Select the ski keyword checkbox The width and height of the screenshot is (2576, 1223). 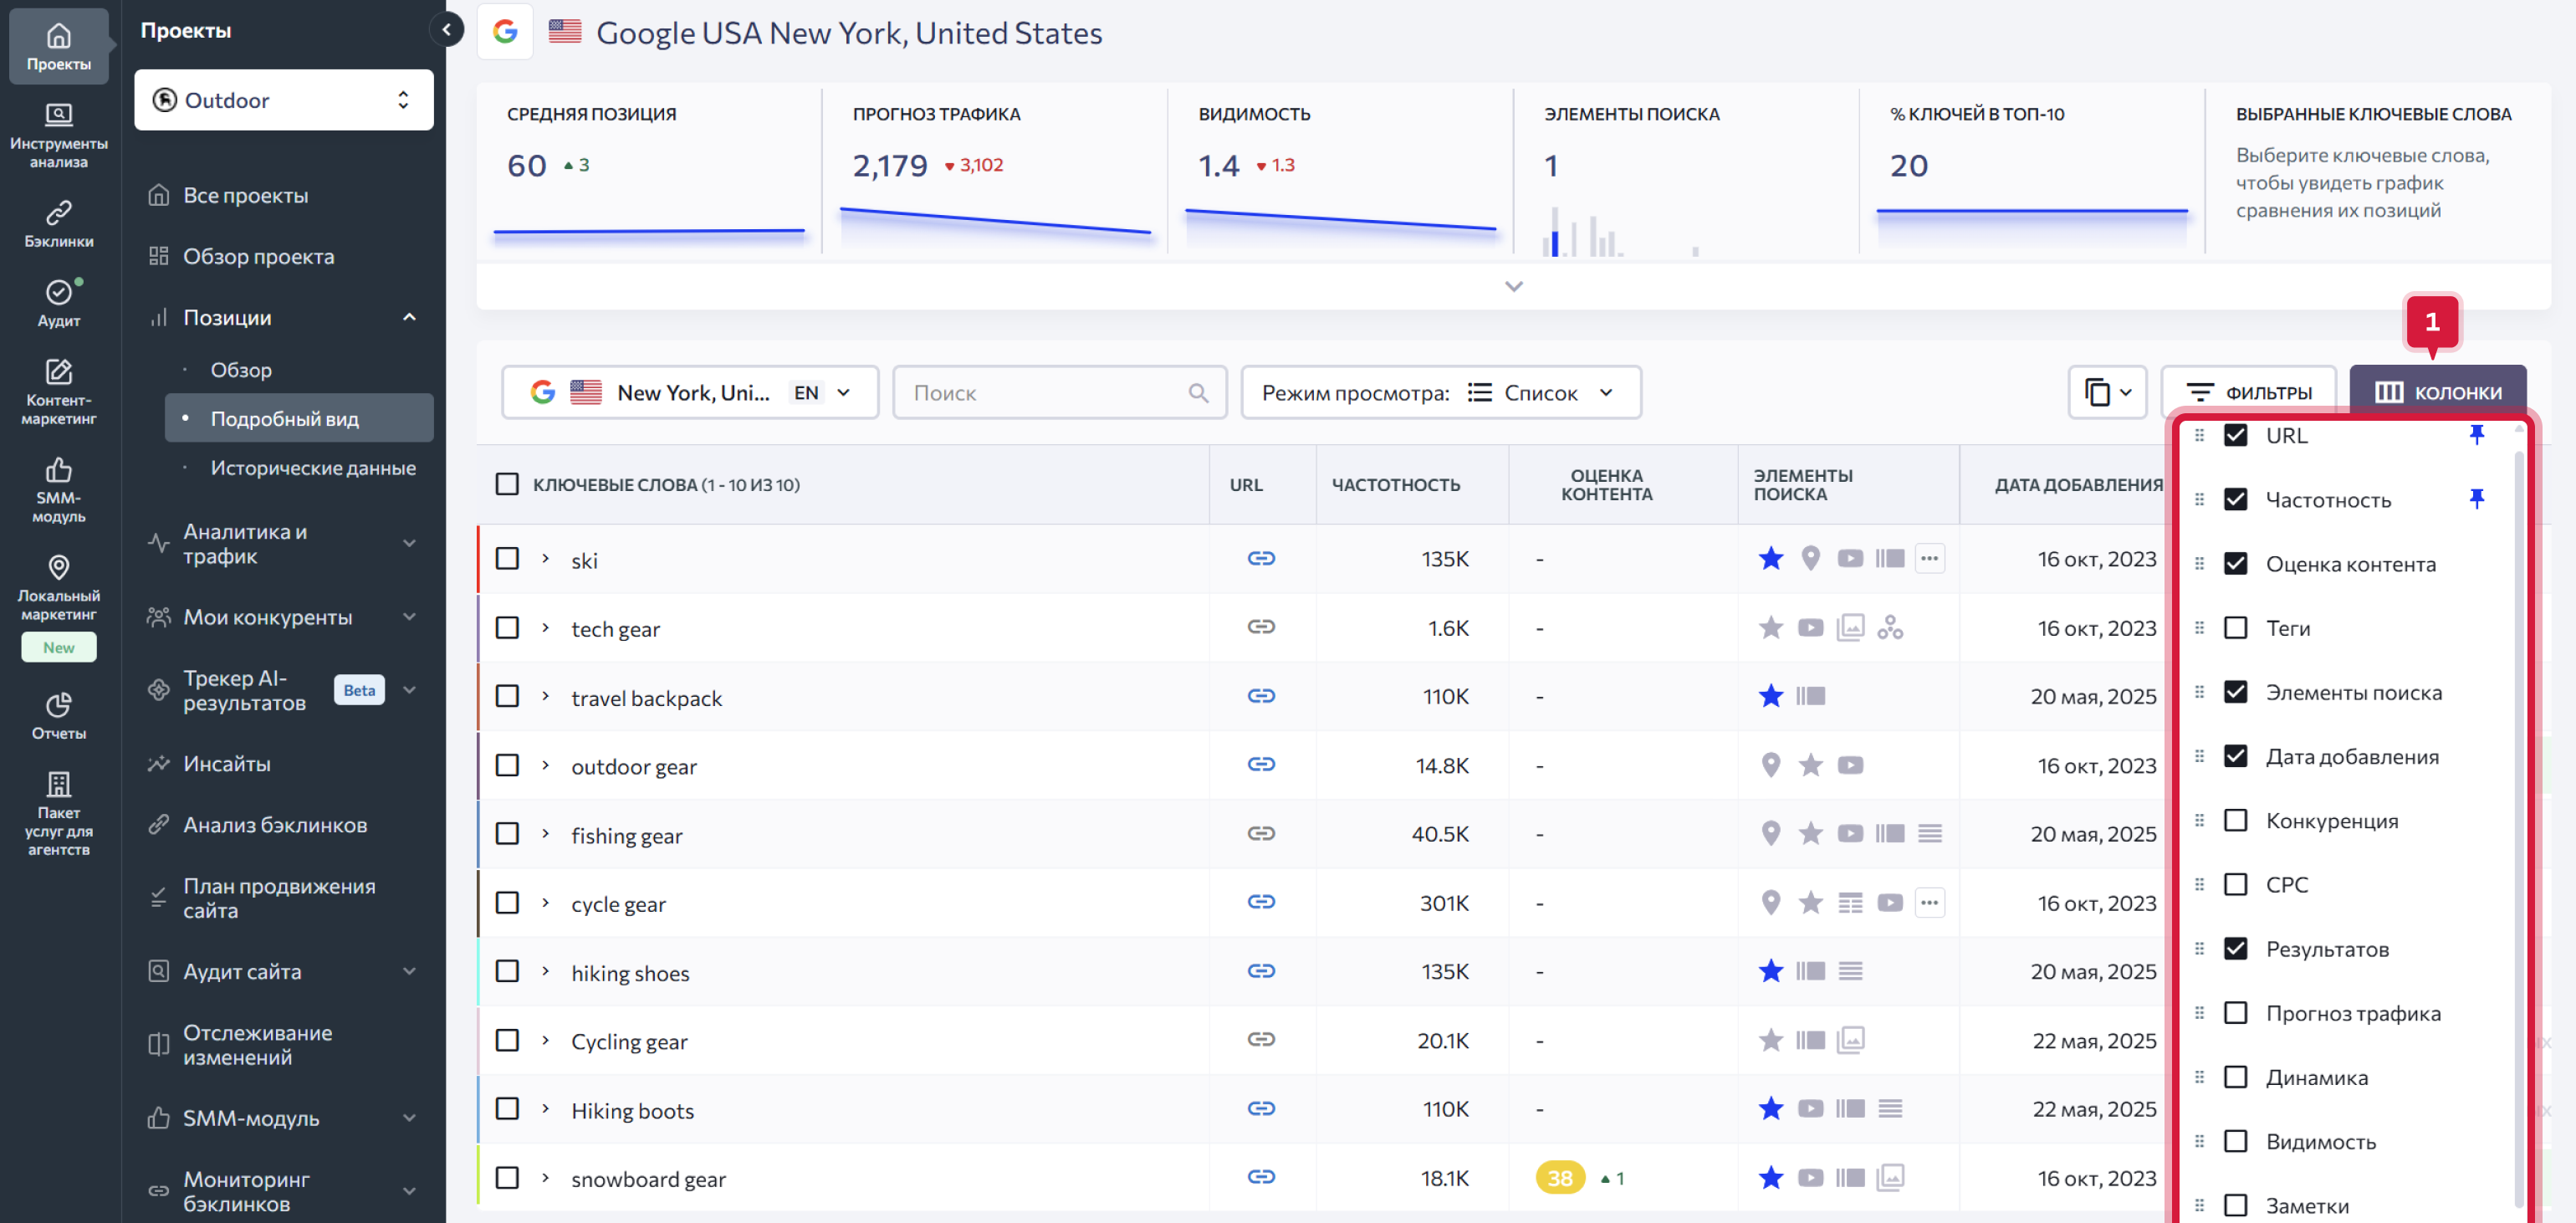[507, 558]
